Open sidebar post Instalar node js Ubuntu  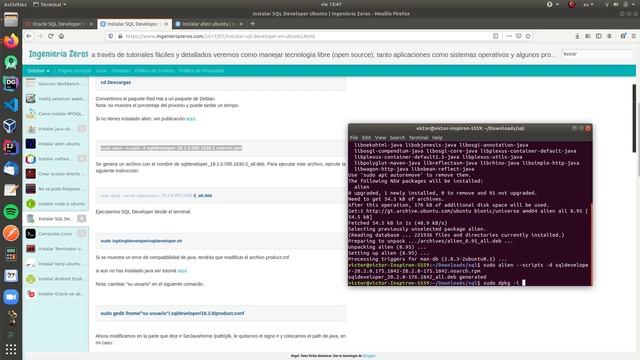56,204
